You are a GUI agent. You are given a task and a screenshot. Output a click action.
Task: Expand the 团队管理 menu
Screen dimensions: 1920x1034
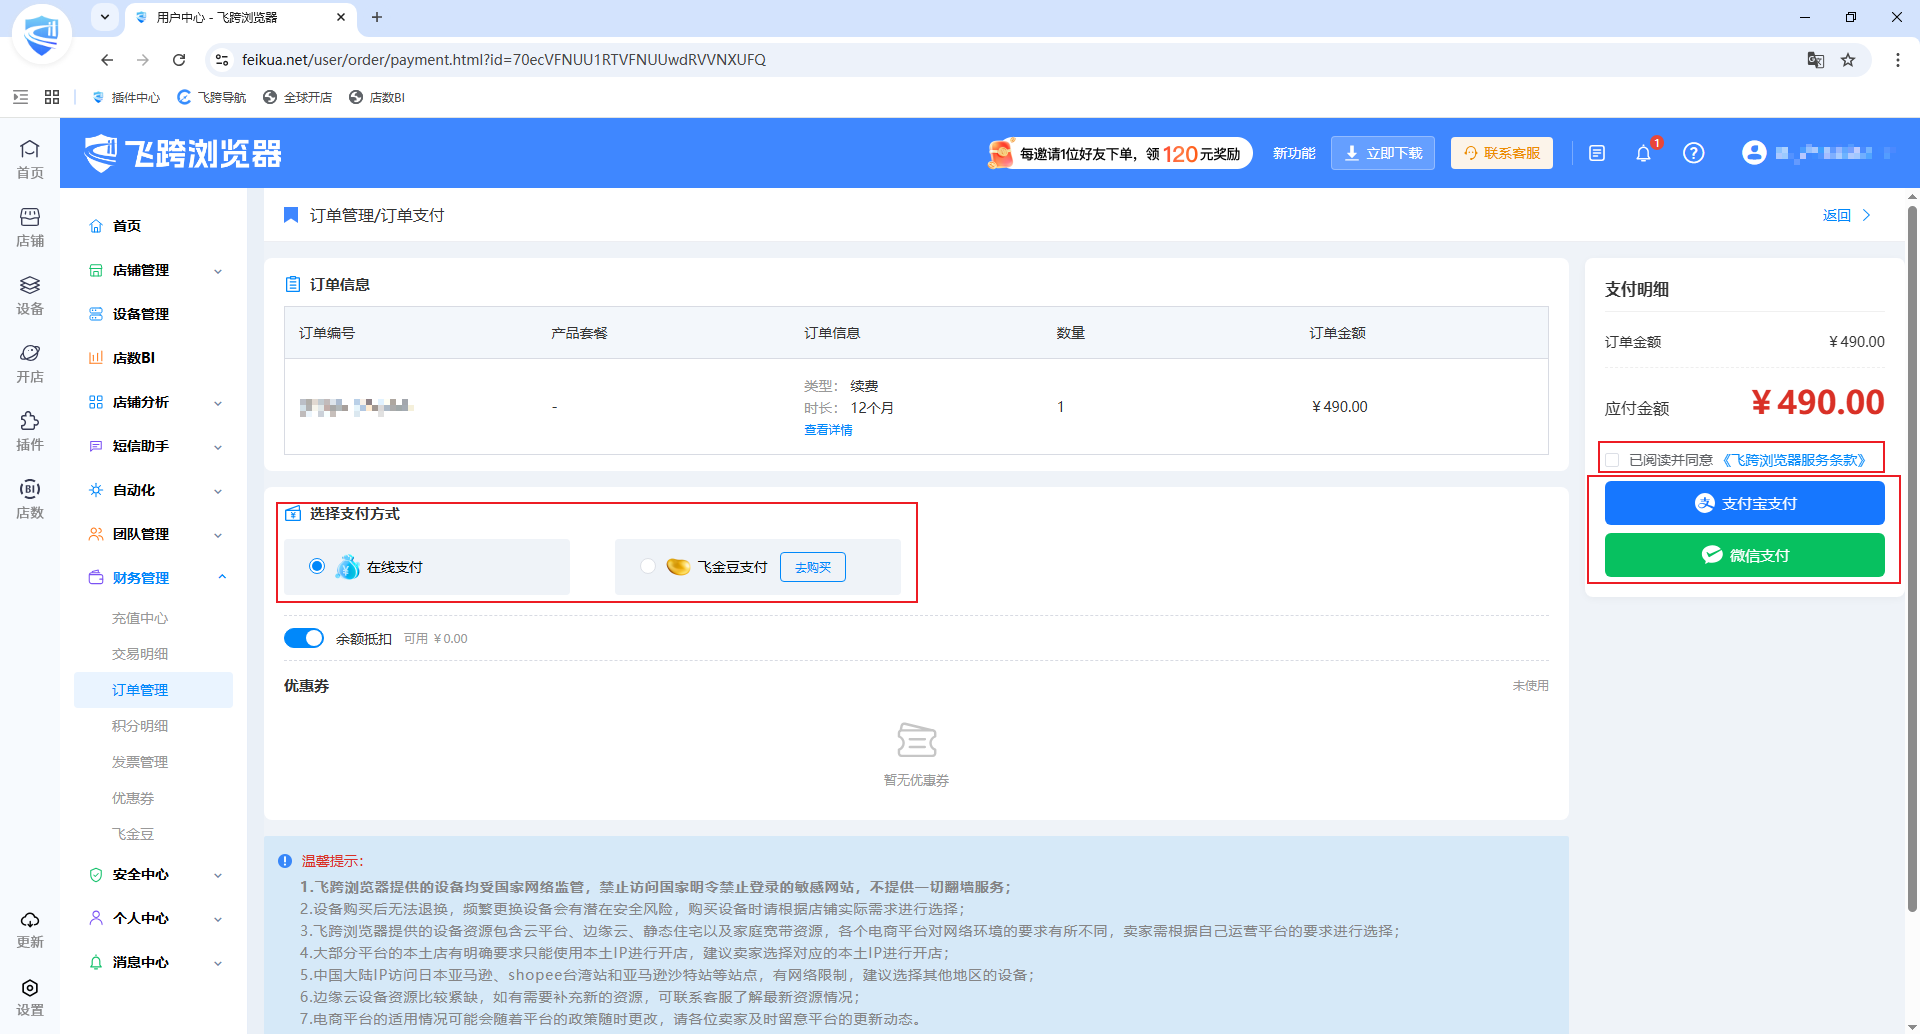(154, 534)
